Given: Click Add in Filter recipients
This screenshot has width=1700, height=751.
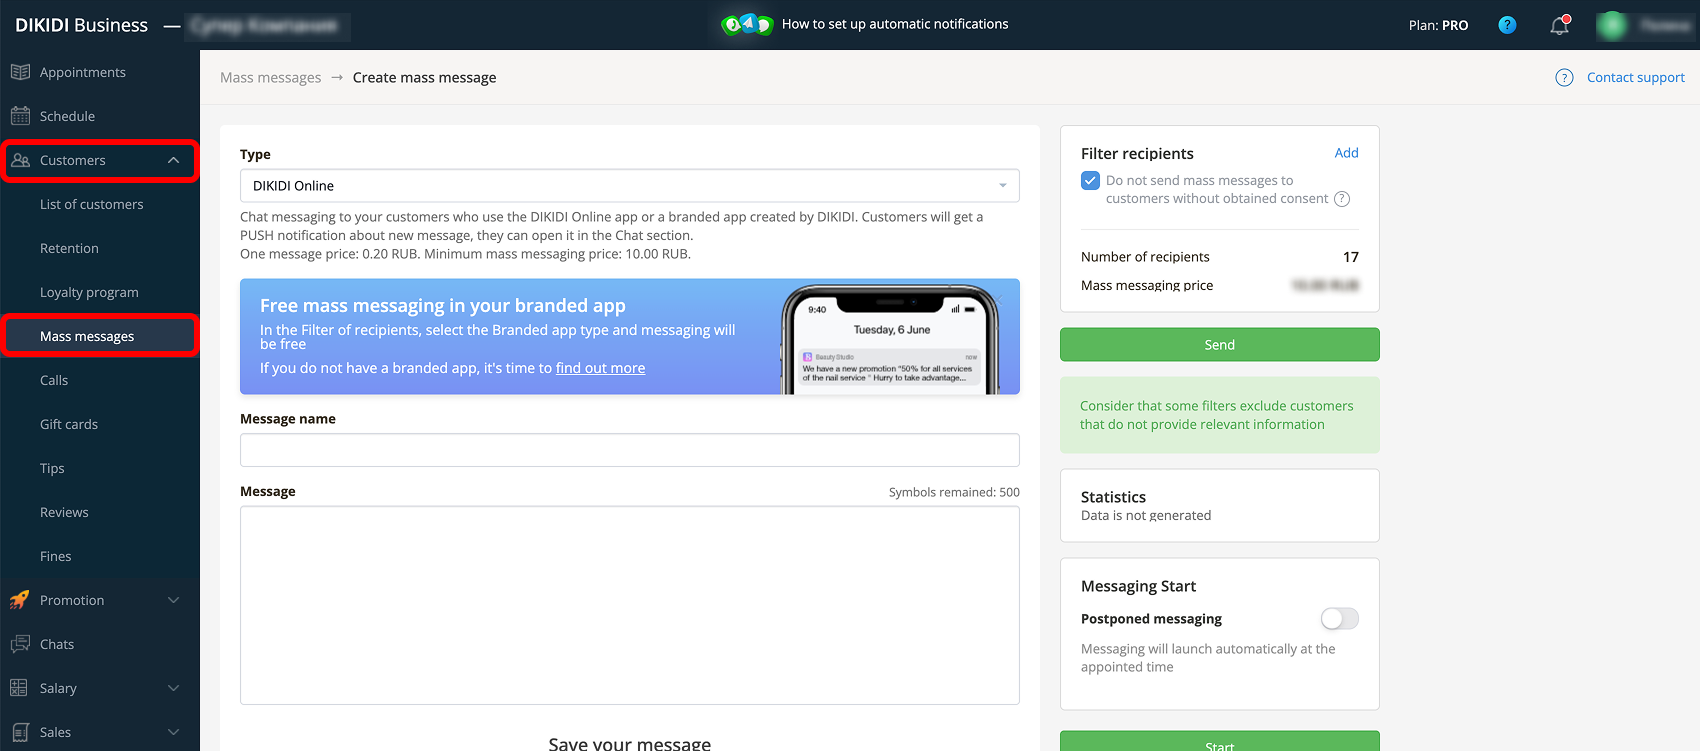Looking at the screenshot, I should (1346, 153).
